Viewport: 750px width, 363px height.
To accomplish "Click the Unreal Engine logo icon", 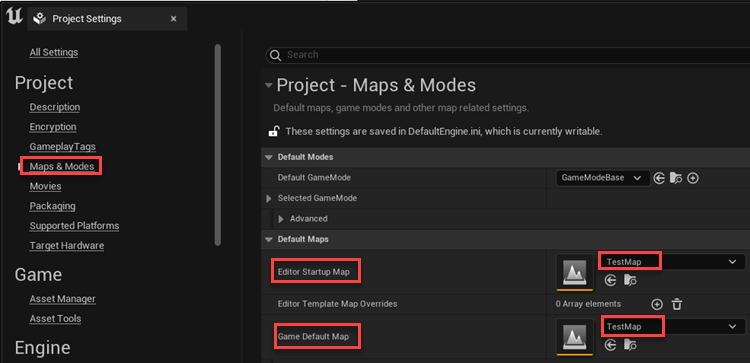I will click(15, 17).
